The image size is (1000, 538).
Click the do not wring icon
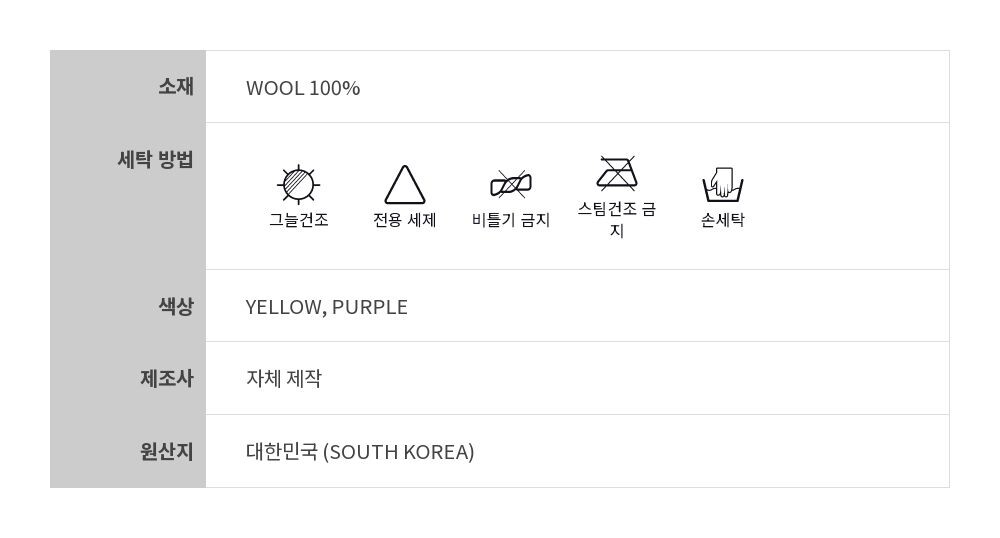511,184
